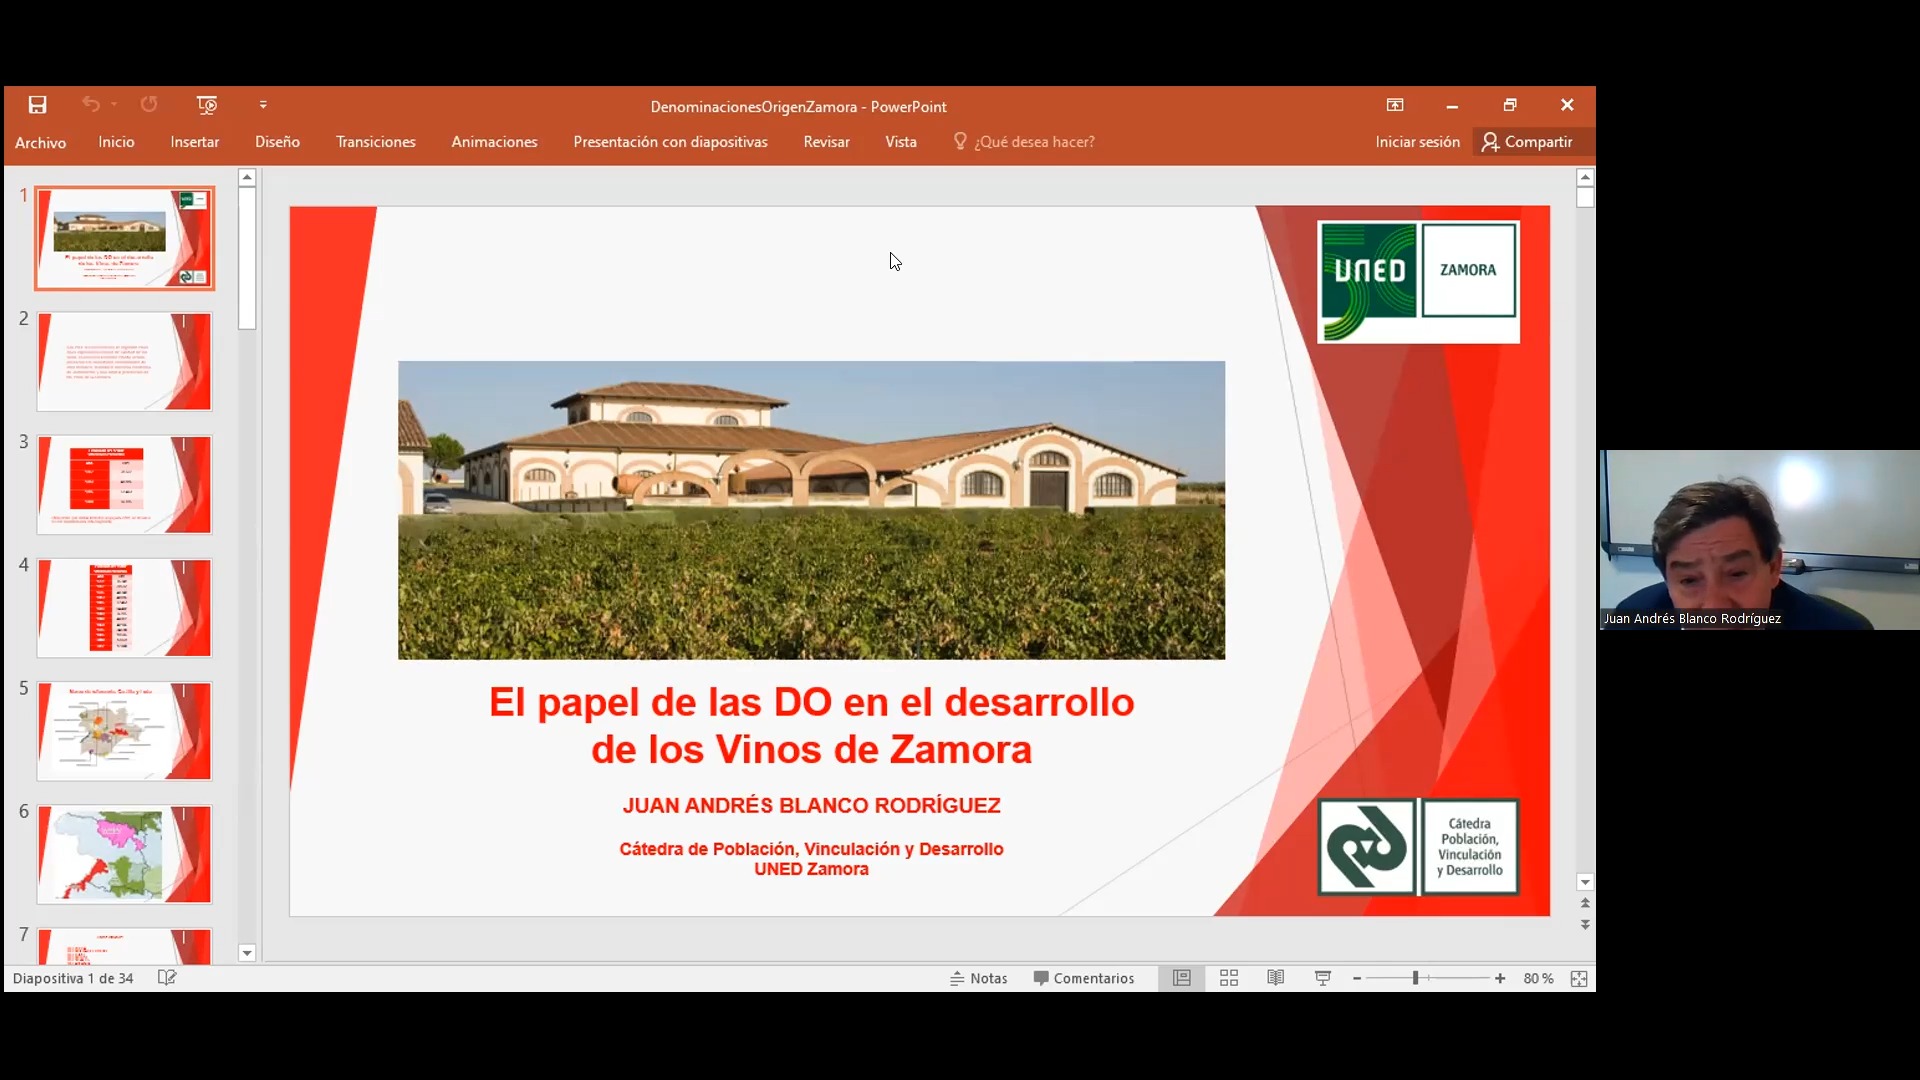Click the zoom slider handle
The image size is (1920, 1080).
pyautogui.click(x=1415, y=978)
